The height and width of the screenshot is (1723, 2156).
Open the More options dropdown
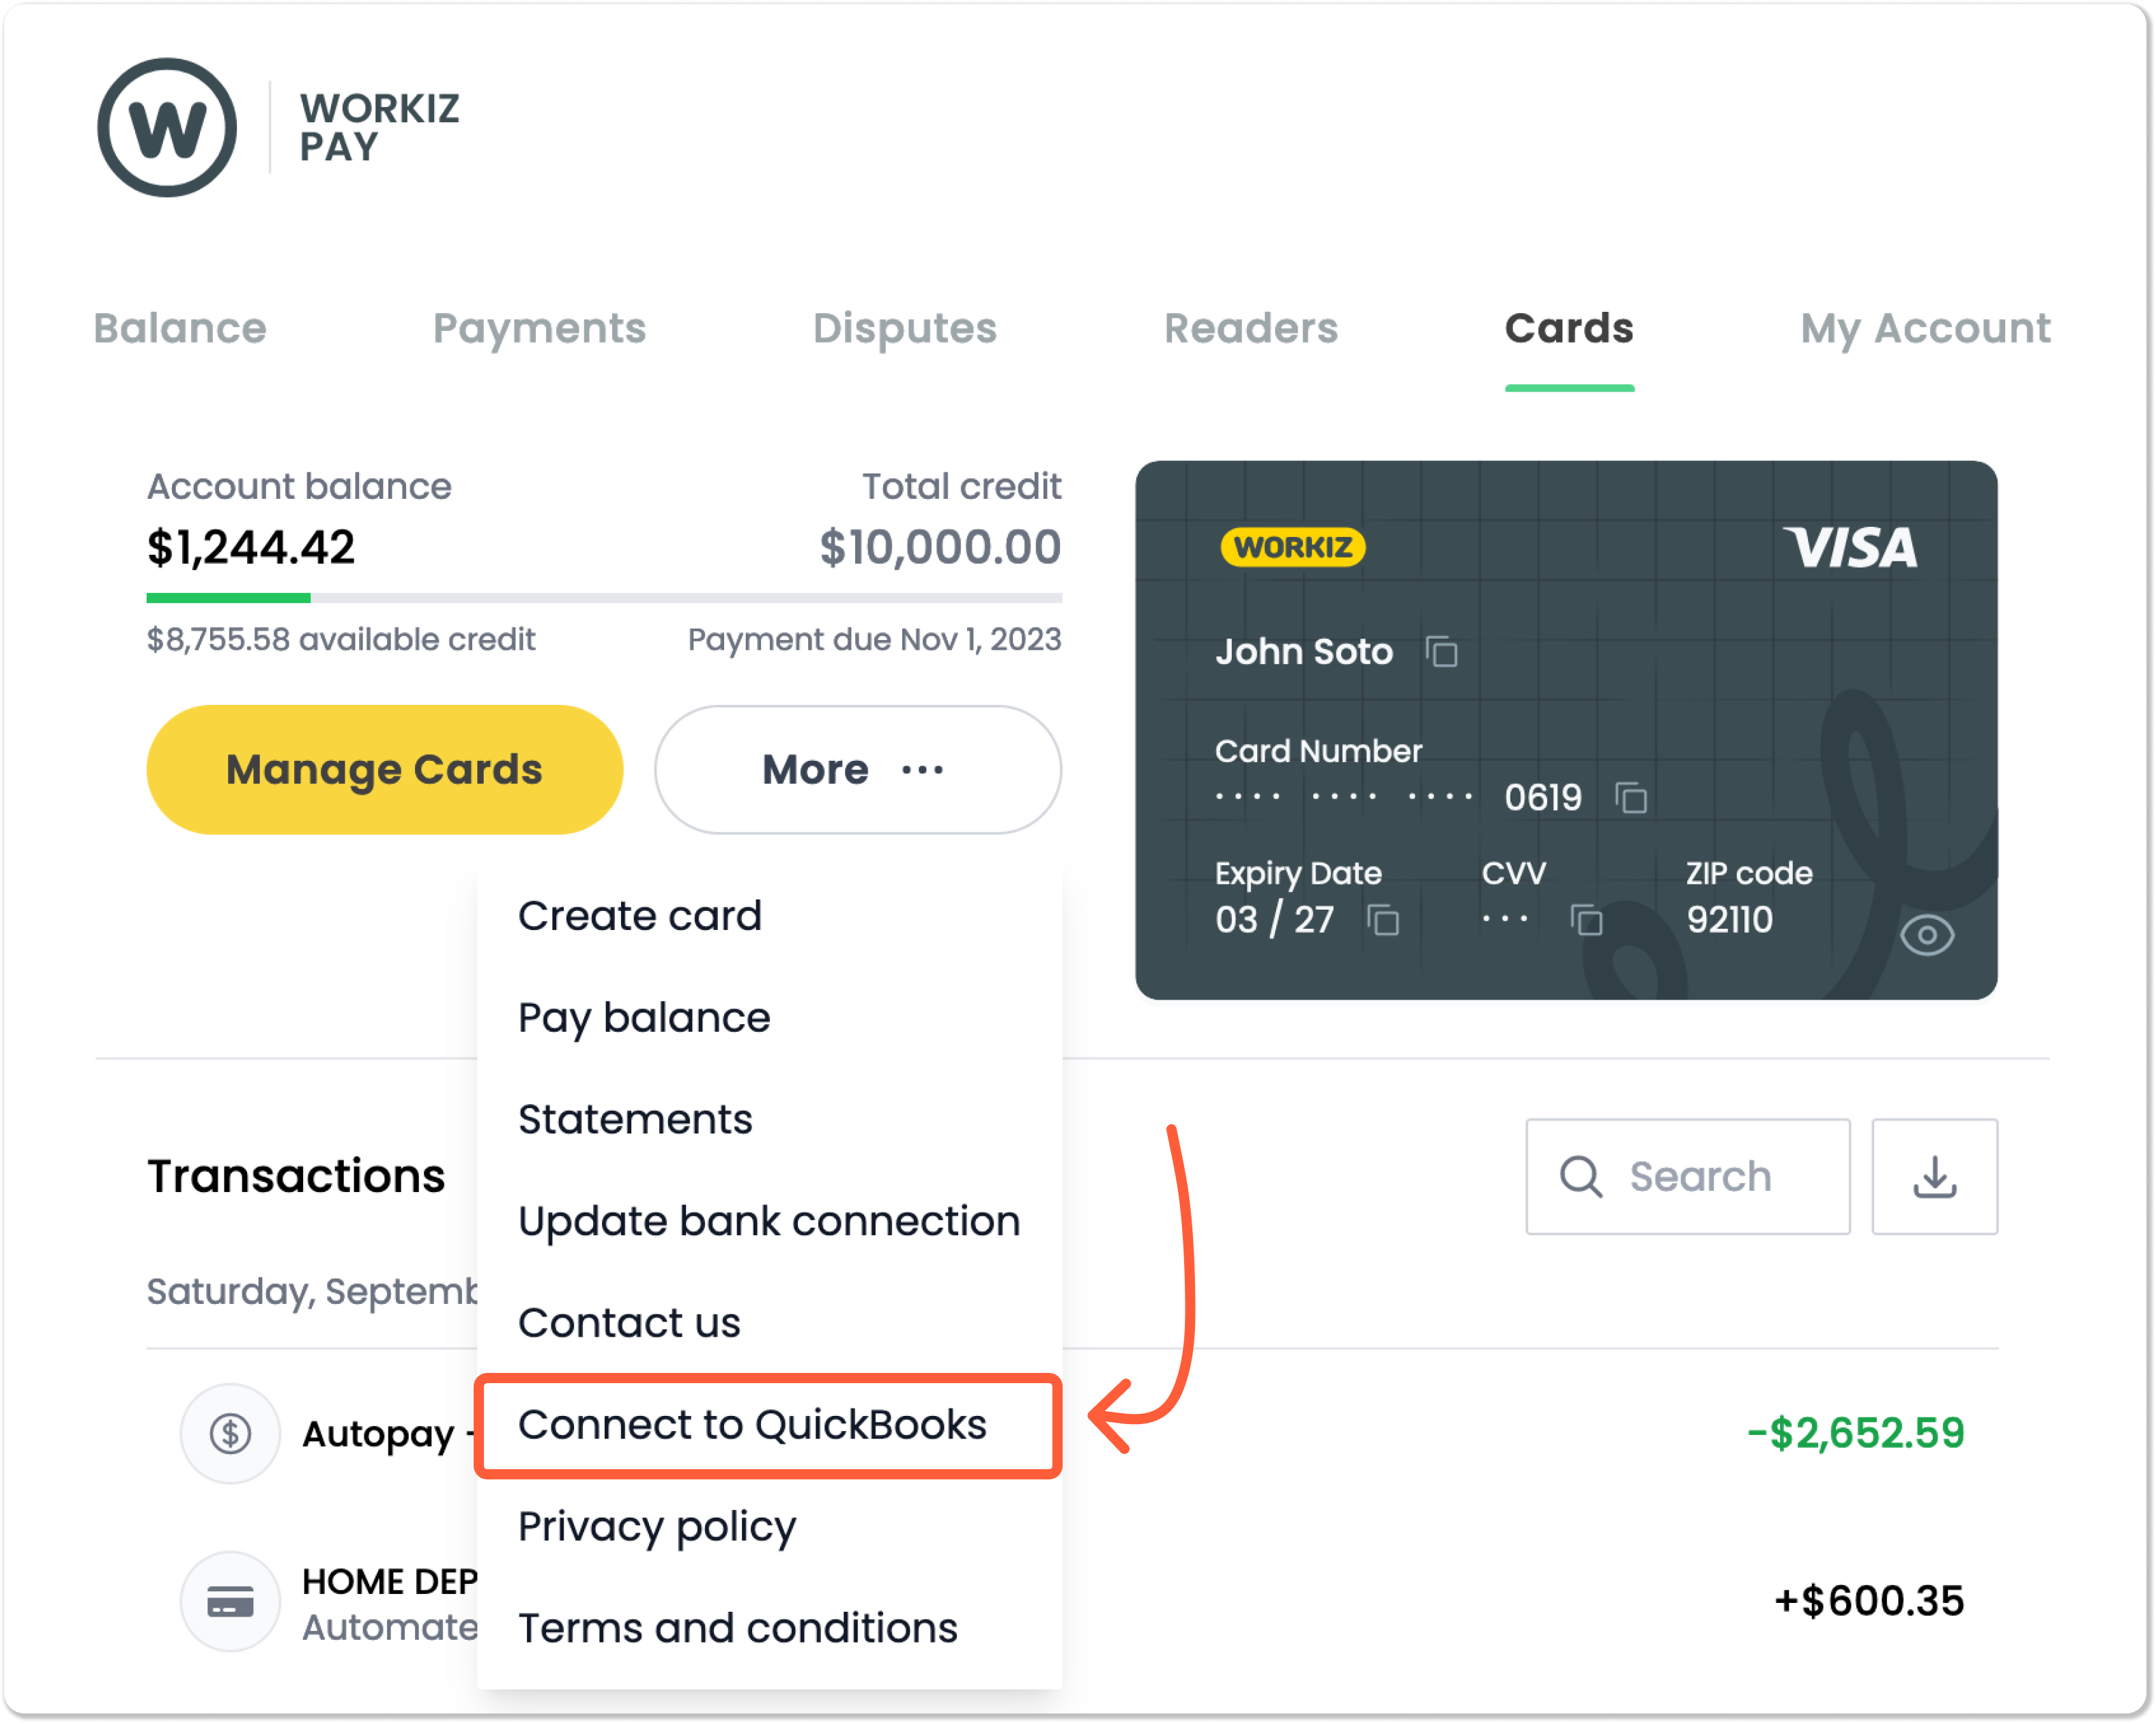pyautogui.click(x=858, y=770)
